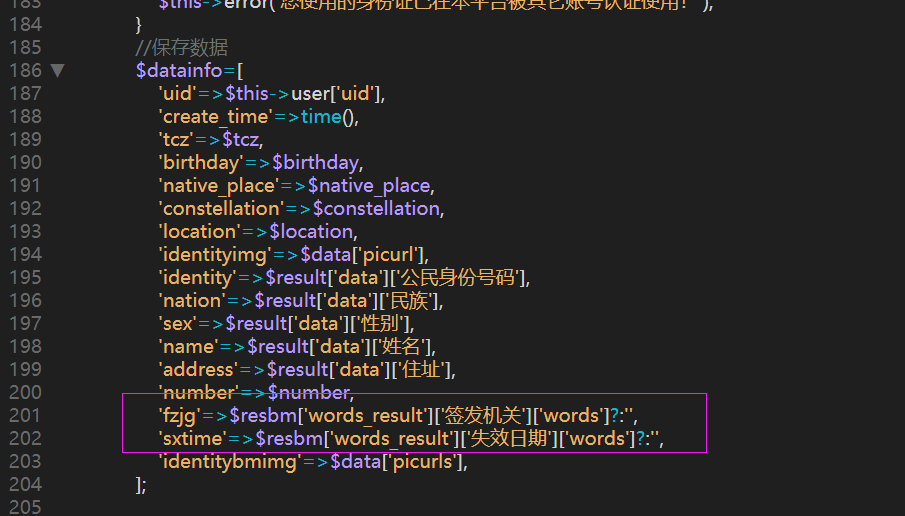Click the $native_place variable

click(x=369, y=186)
